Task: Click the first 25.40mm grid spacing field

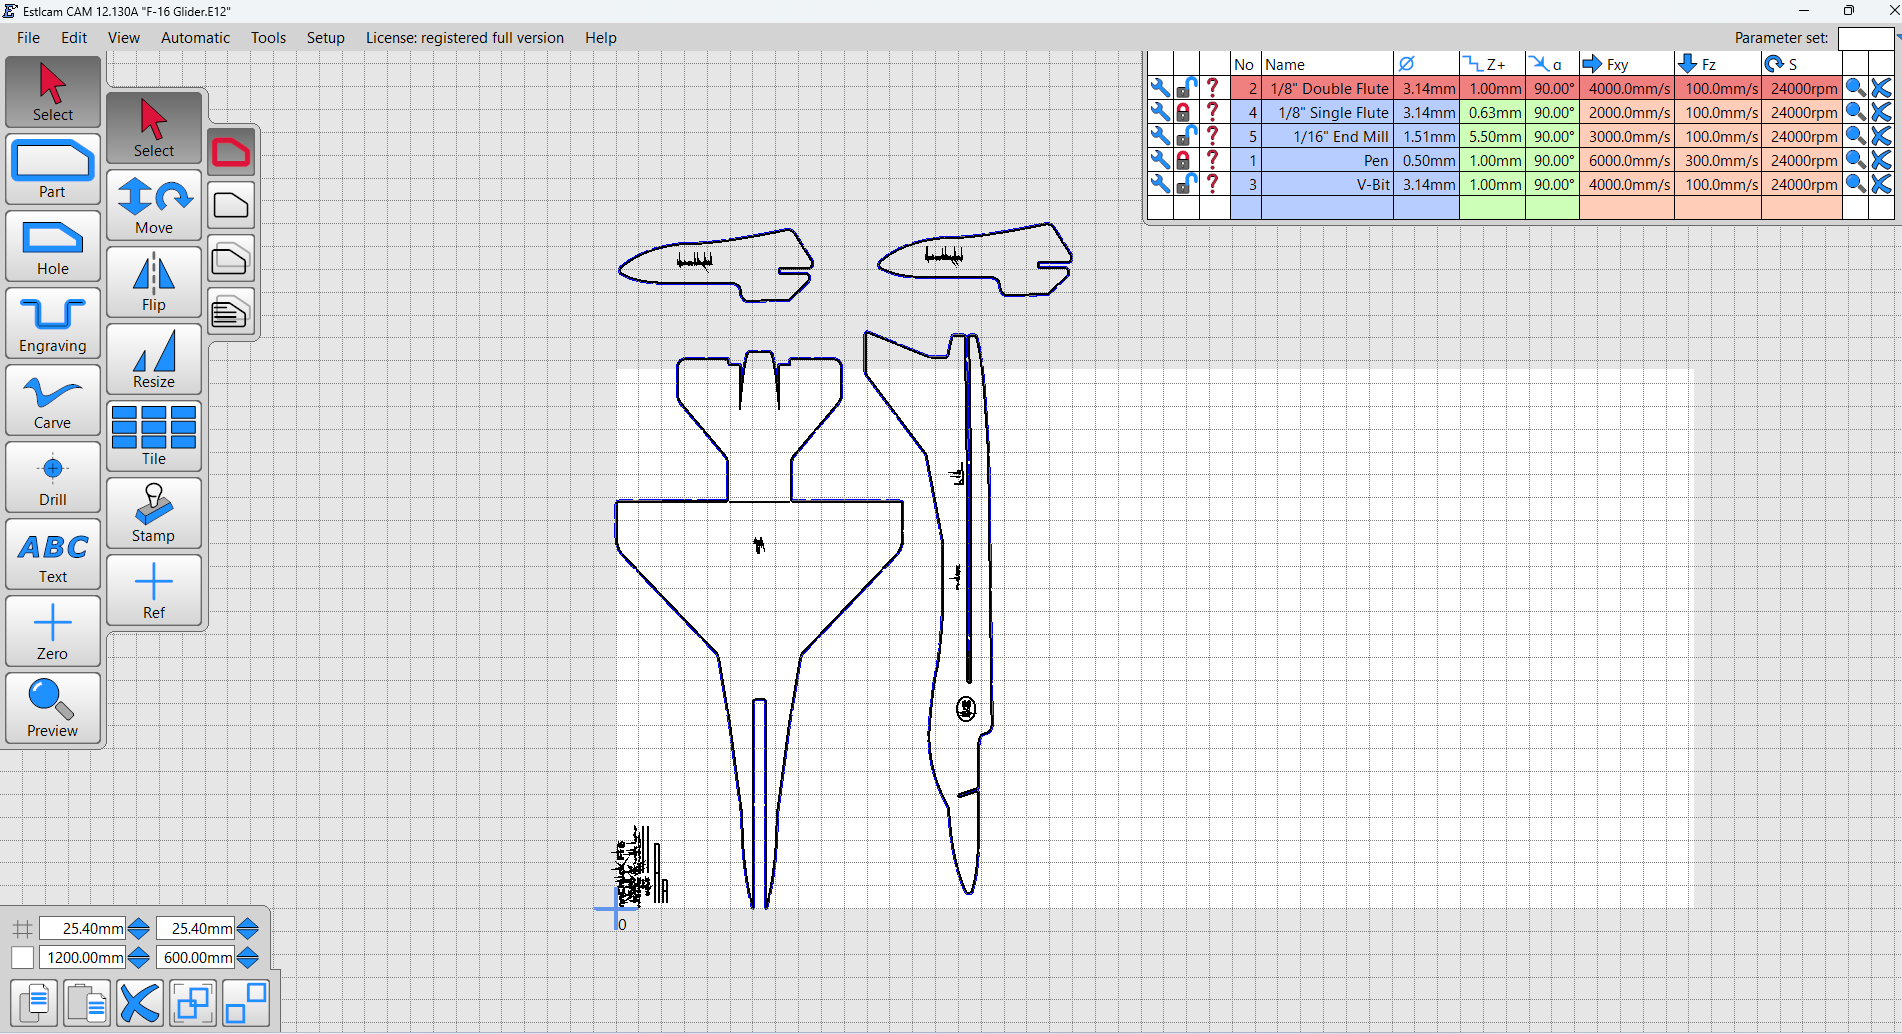Action: pos(84,929)
